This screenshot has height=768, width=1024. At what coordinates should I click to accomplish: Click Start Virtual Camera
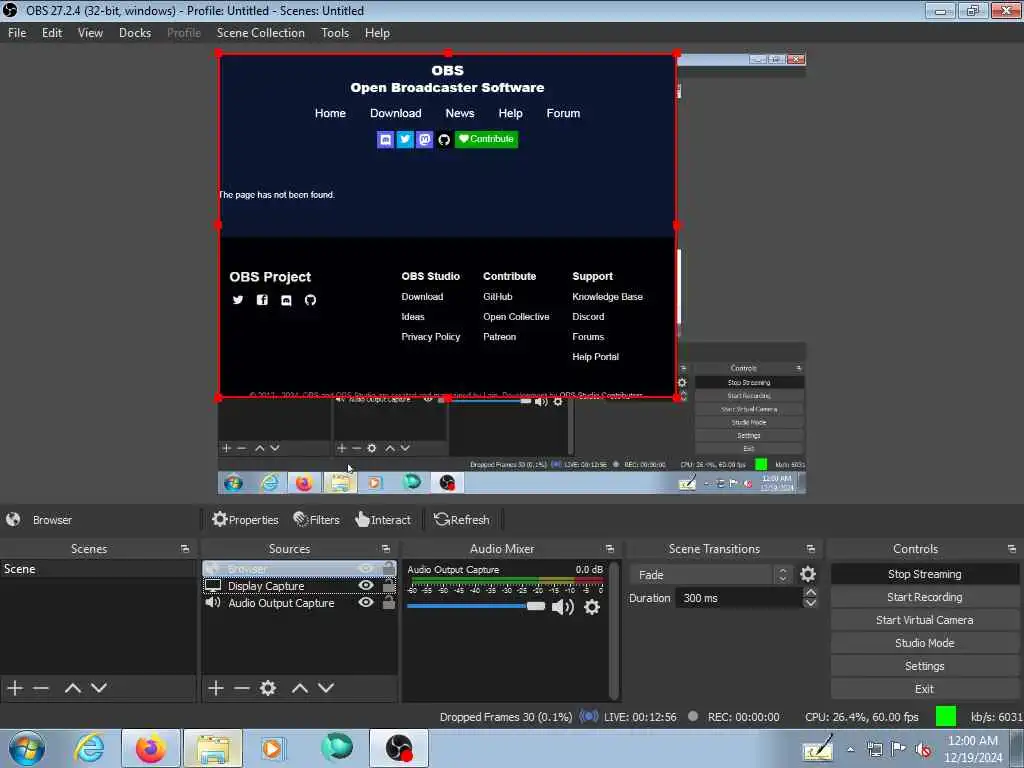pyautogui.click(x=924, y=620)
